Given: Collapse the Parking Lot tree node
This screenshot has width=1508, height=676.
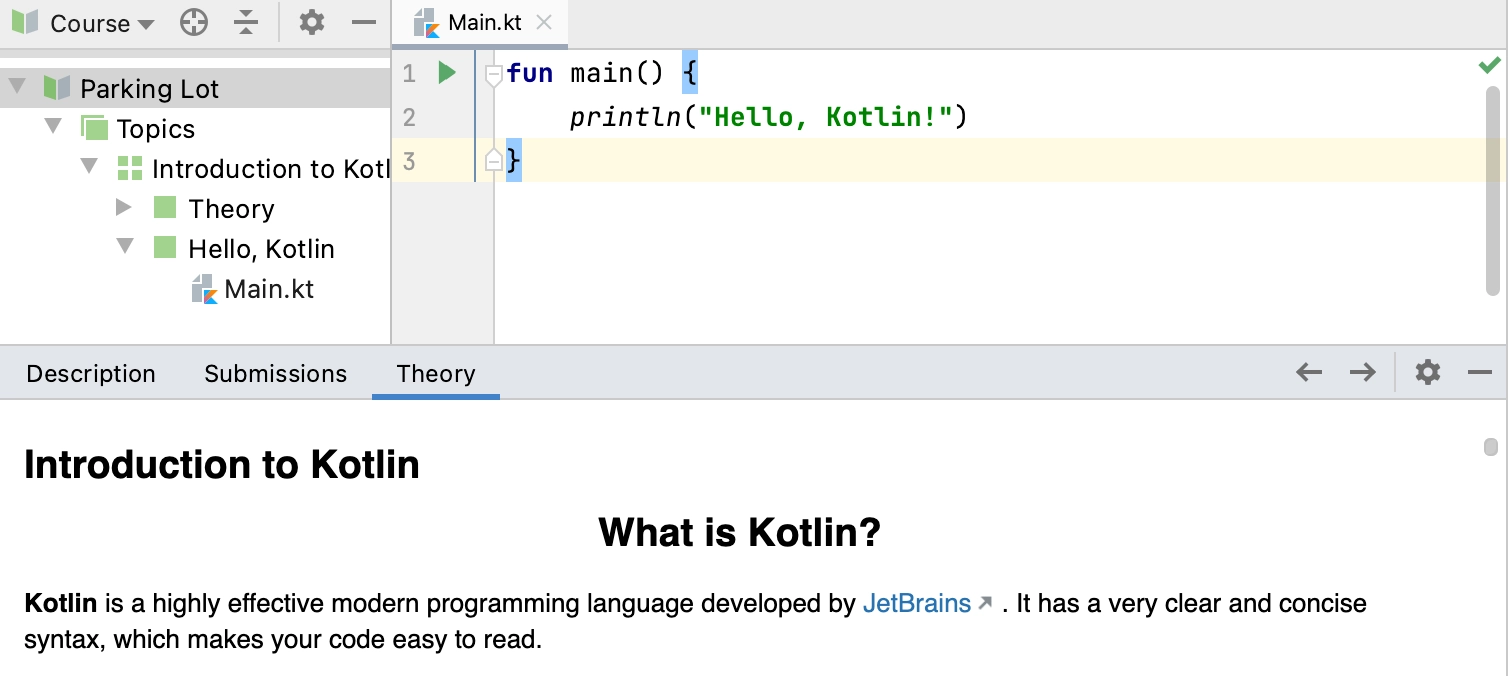Looking at the screenshot, I should [16, 88].
